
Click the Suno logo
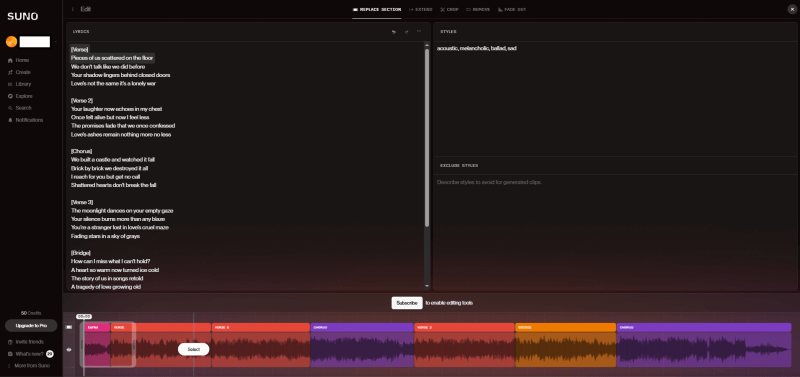[x=22, y=17]
